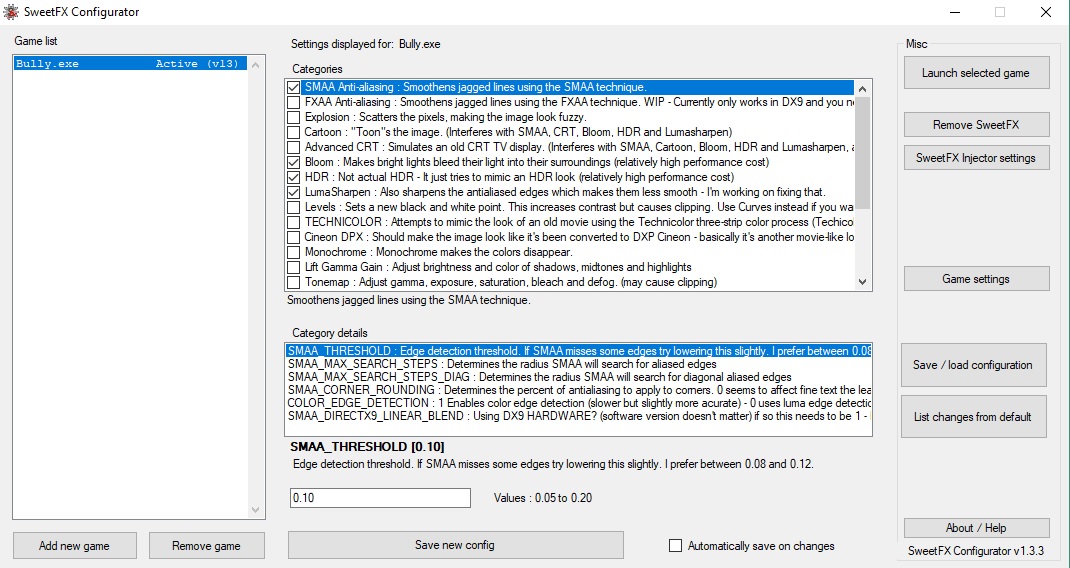Enable the FXAA Anti-aliasing checkbox
The height and width of the screenshot is (568, 1070).
(x=293, y=102)
